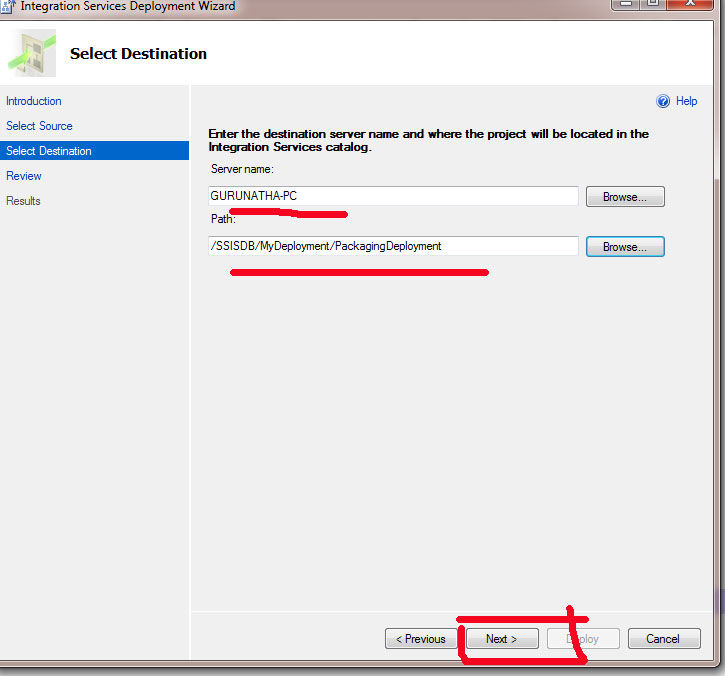Click the wizard icon in title bar

8,6
